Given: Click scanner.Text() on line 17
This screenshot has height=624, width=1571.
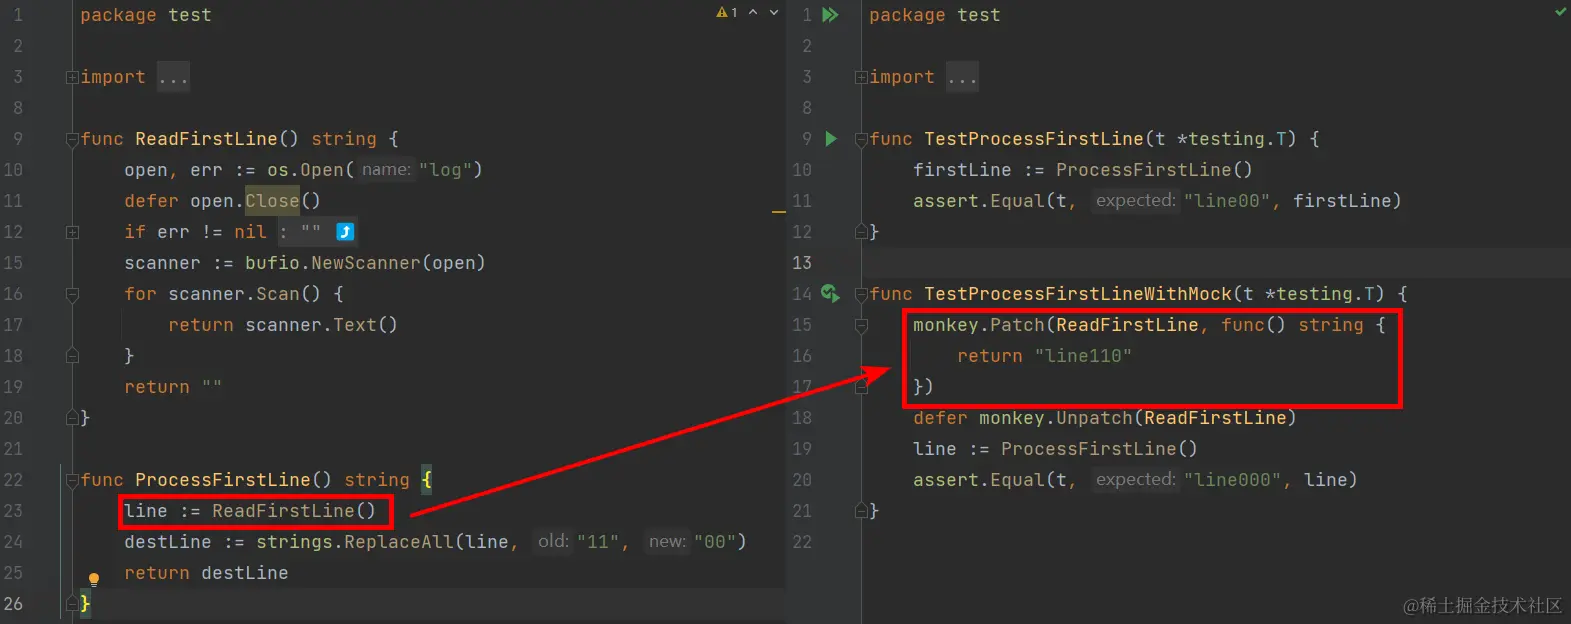Looking at the screenshot, I should coord(321,325).
